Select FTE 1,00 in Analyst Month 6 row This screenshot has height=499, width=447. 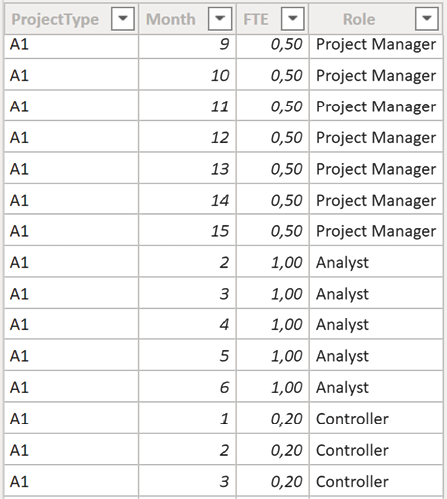pos(273,387)
